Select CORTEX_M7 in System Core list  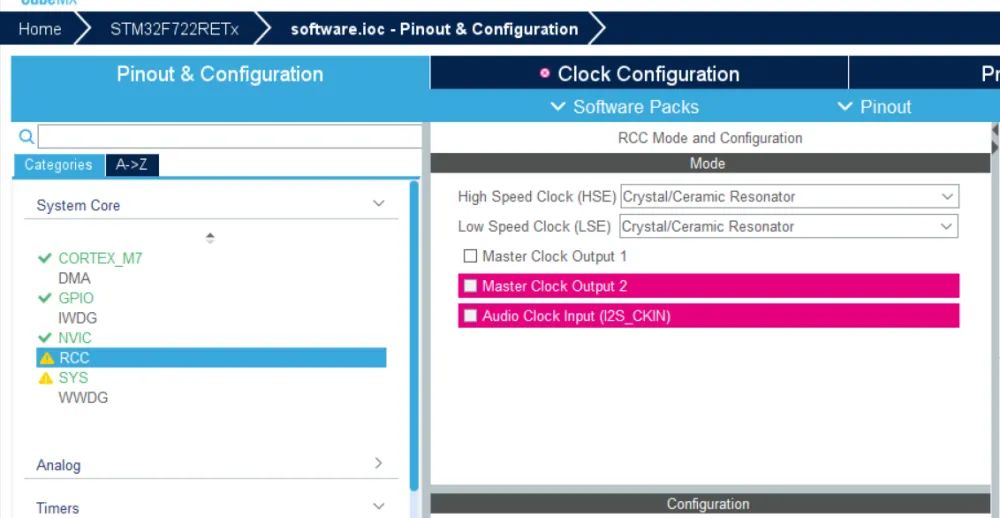100,258
